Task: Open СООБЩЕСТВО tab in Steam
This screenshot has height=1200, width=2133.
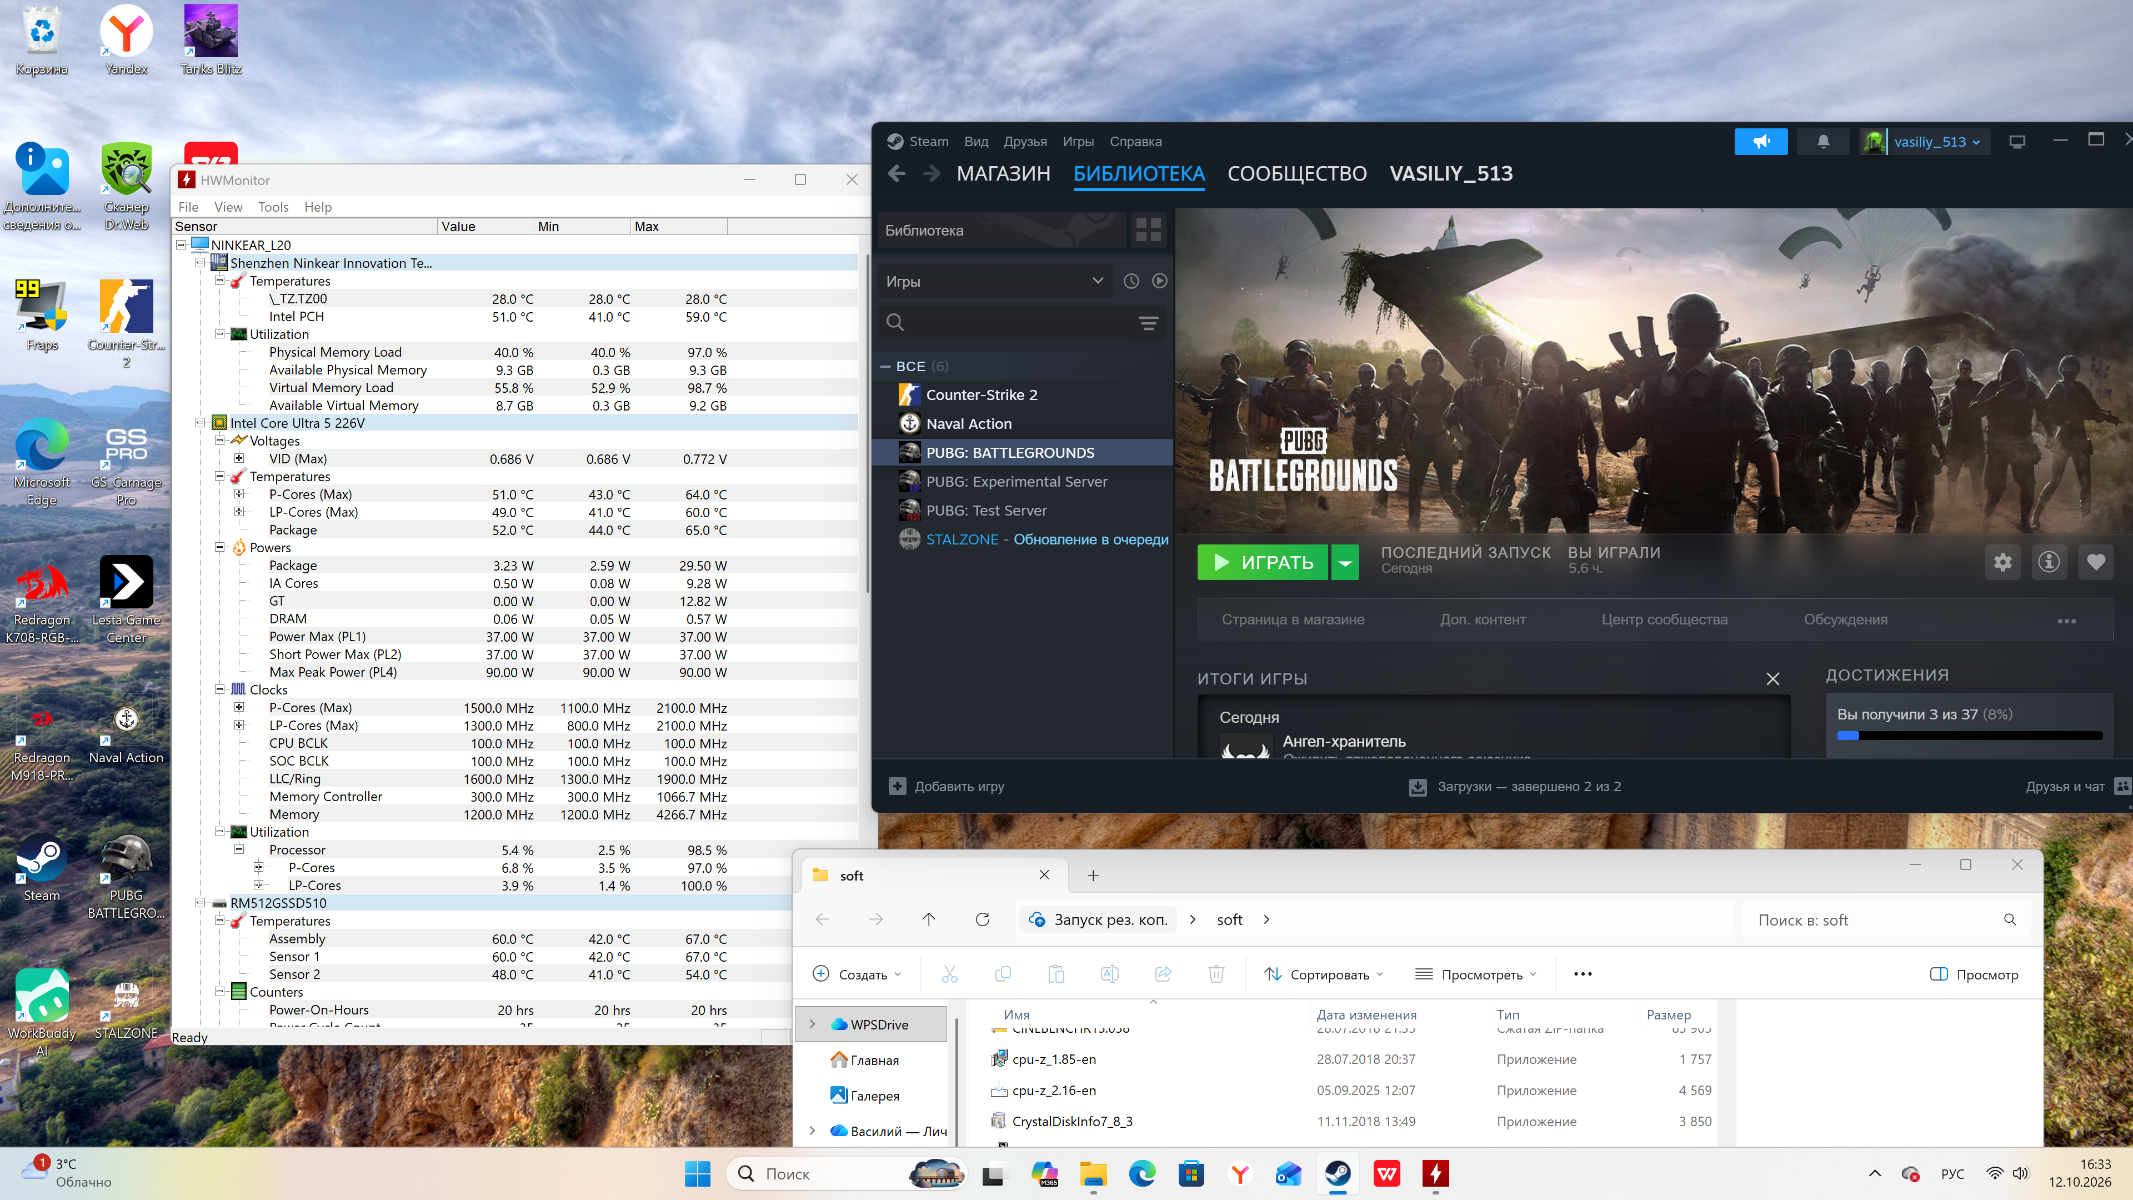Action: click(x=1297, y=174)
